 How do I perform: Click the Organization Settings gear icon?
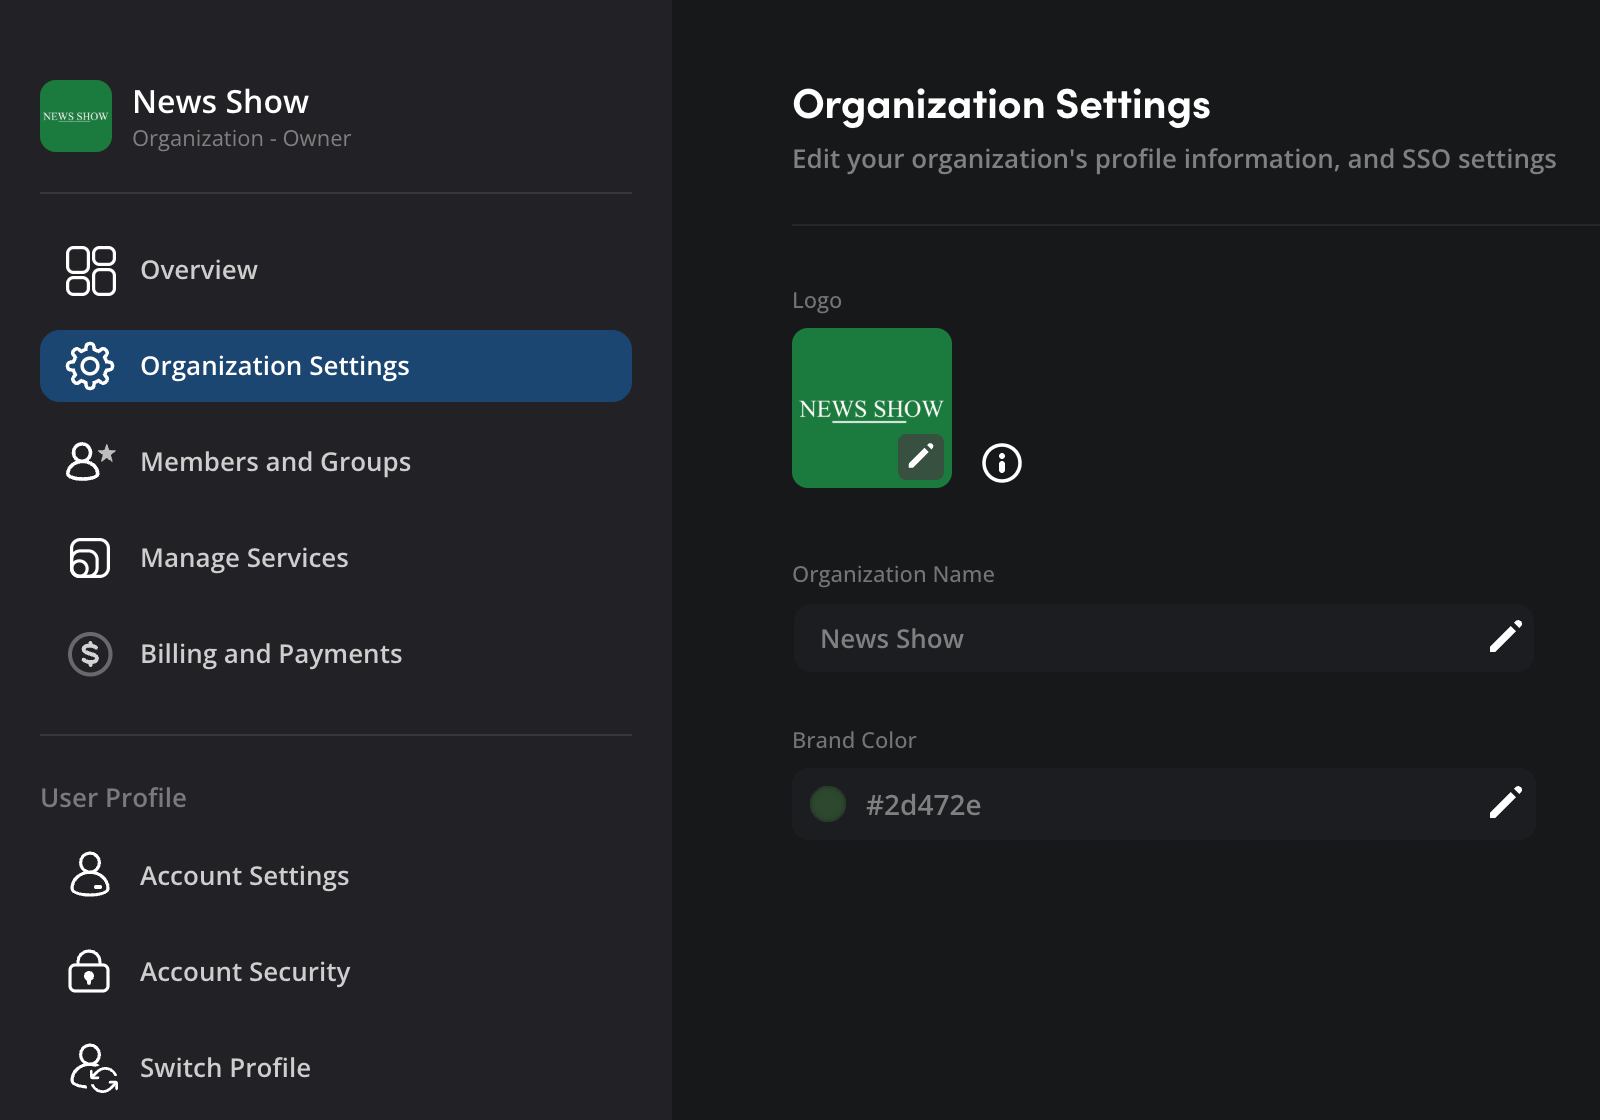[90, 366]
